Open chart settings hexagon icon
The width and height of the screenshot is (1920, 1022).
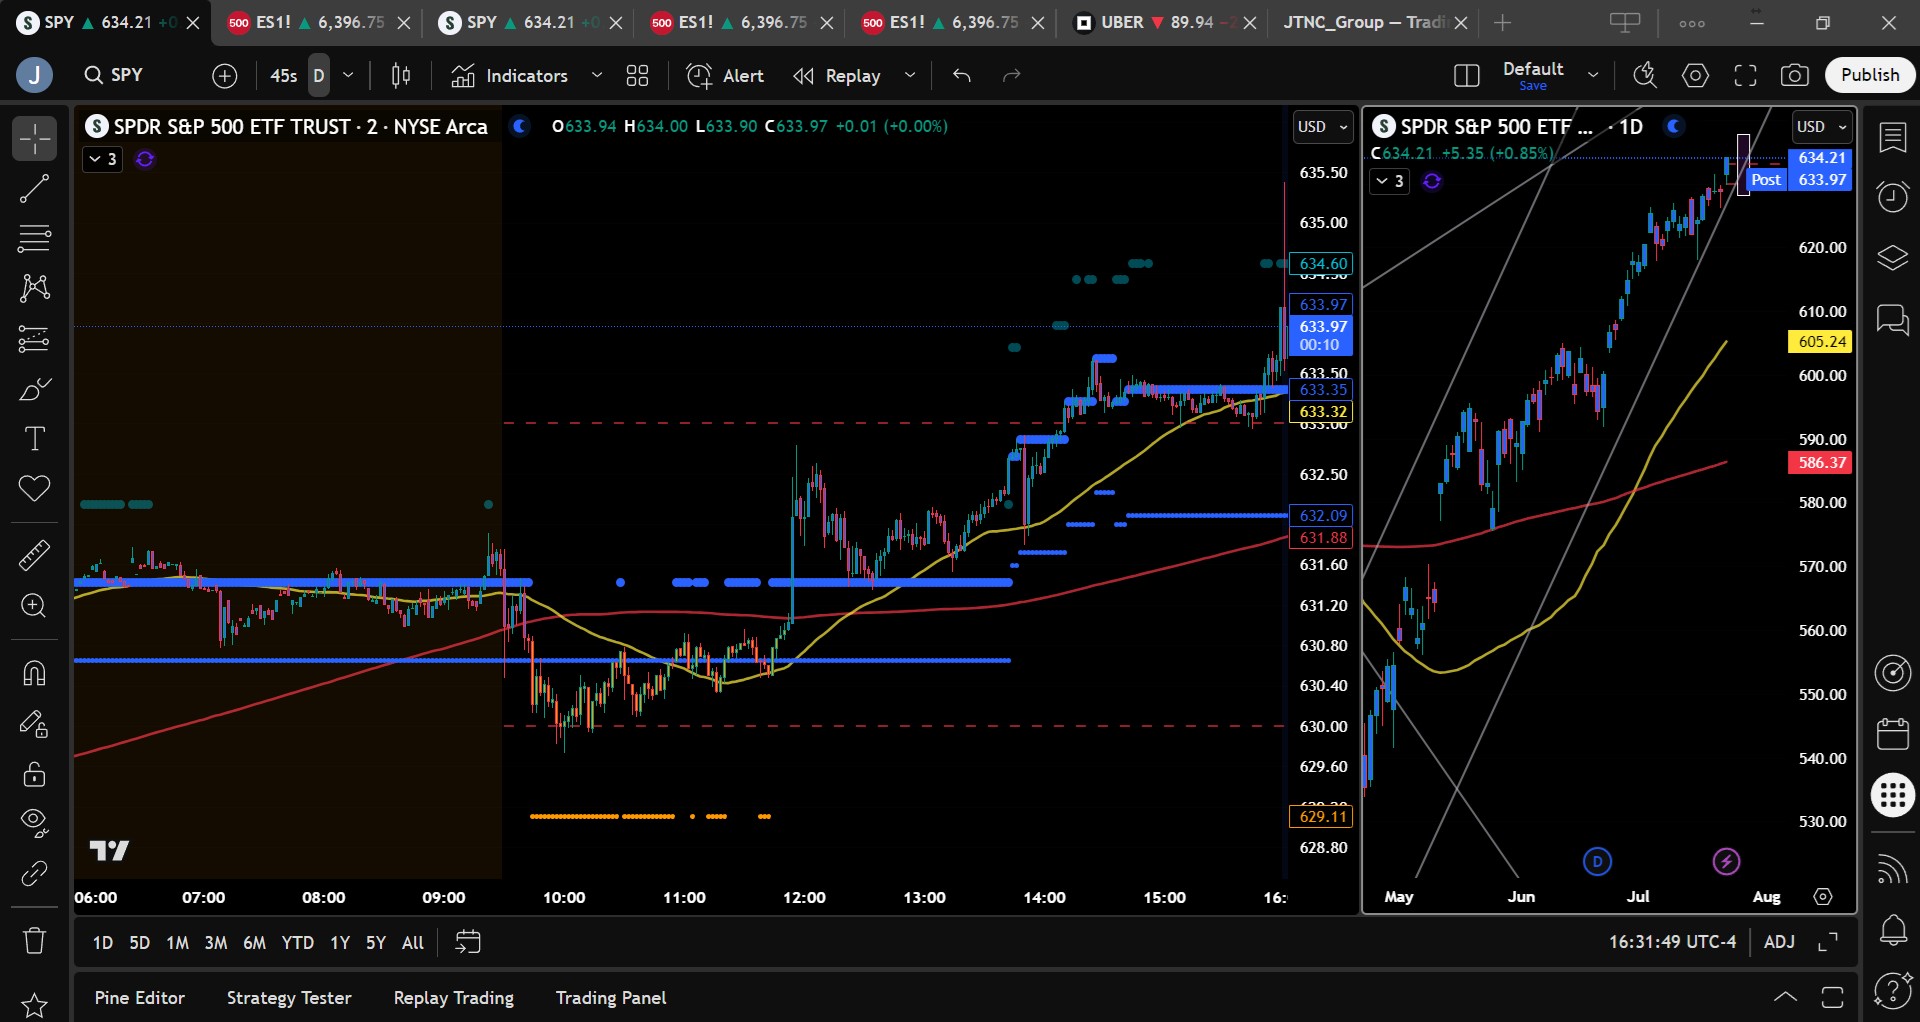tap(1695, 75)
